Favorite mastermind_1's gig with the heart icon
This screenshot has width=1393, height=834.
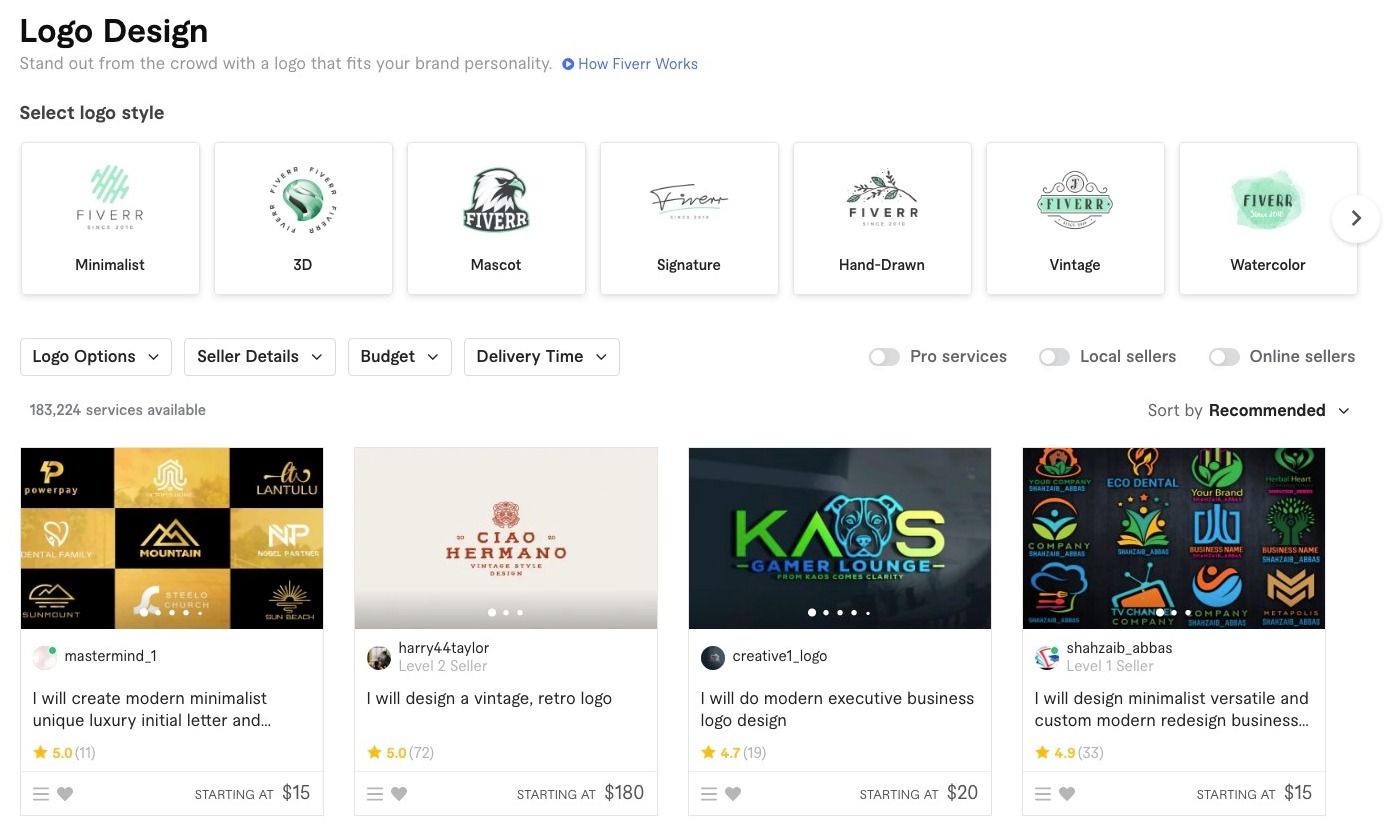coord(65,793)
